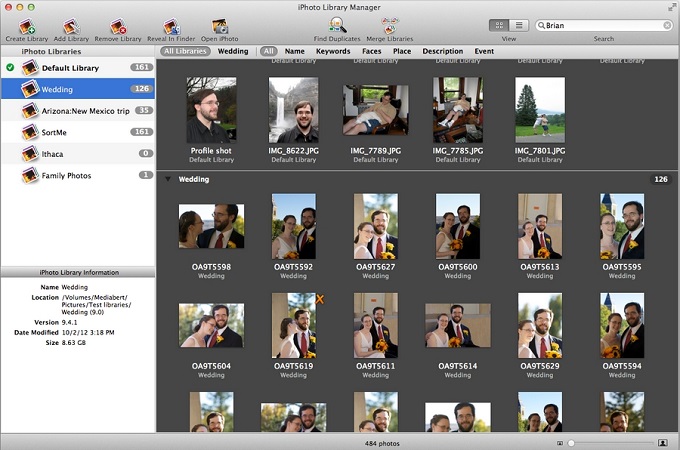
Task: Clear the Brian search text
Action: coord(667,26)
